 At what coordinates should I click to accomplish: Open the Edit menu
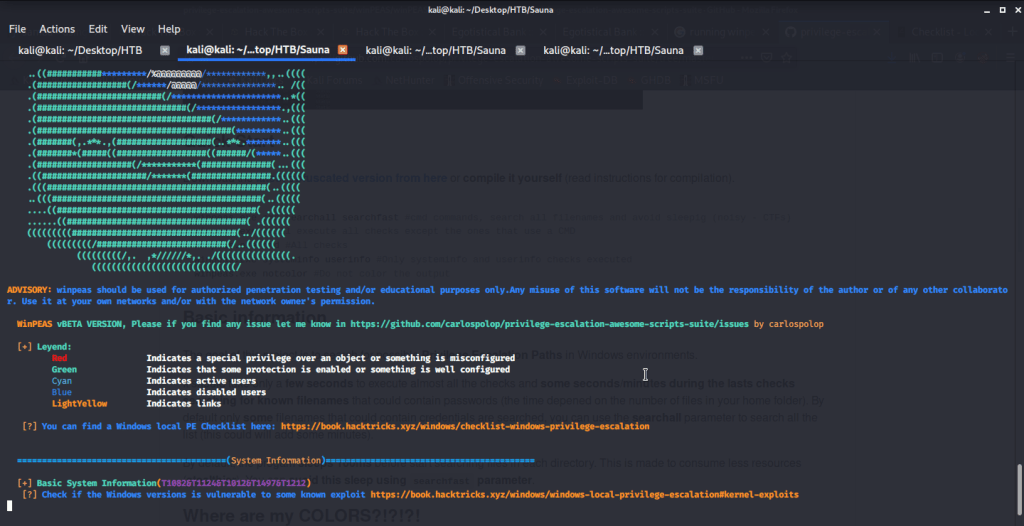point(98,29)
